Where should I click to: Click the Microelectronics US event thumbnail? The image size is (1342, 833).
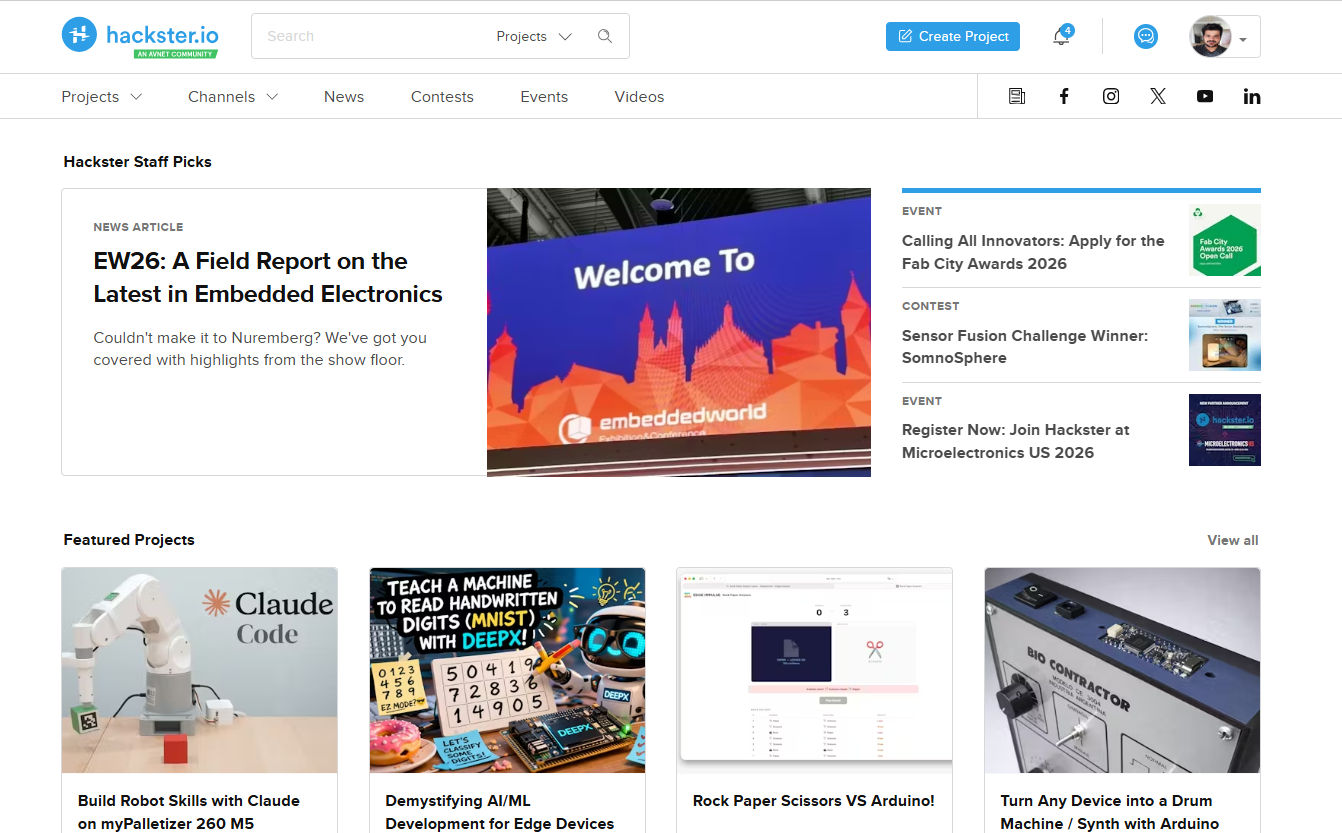1225,430
